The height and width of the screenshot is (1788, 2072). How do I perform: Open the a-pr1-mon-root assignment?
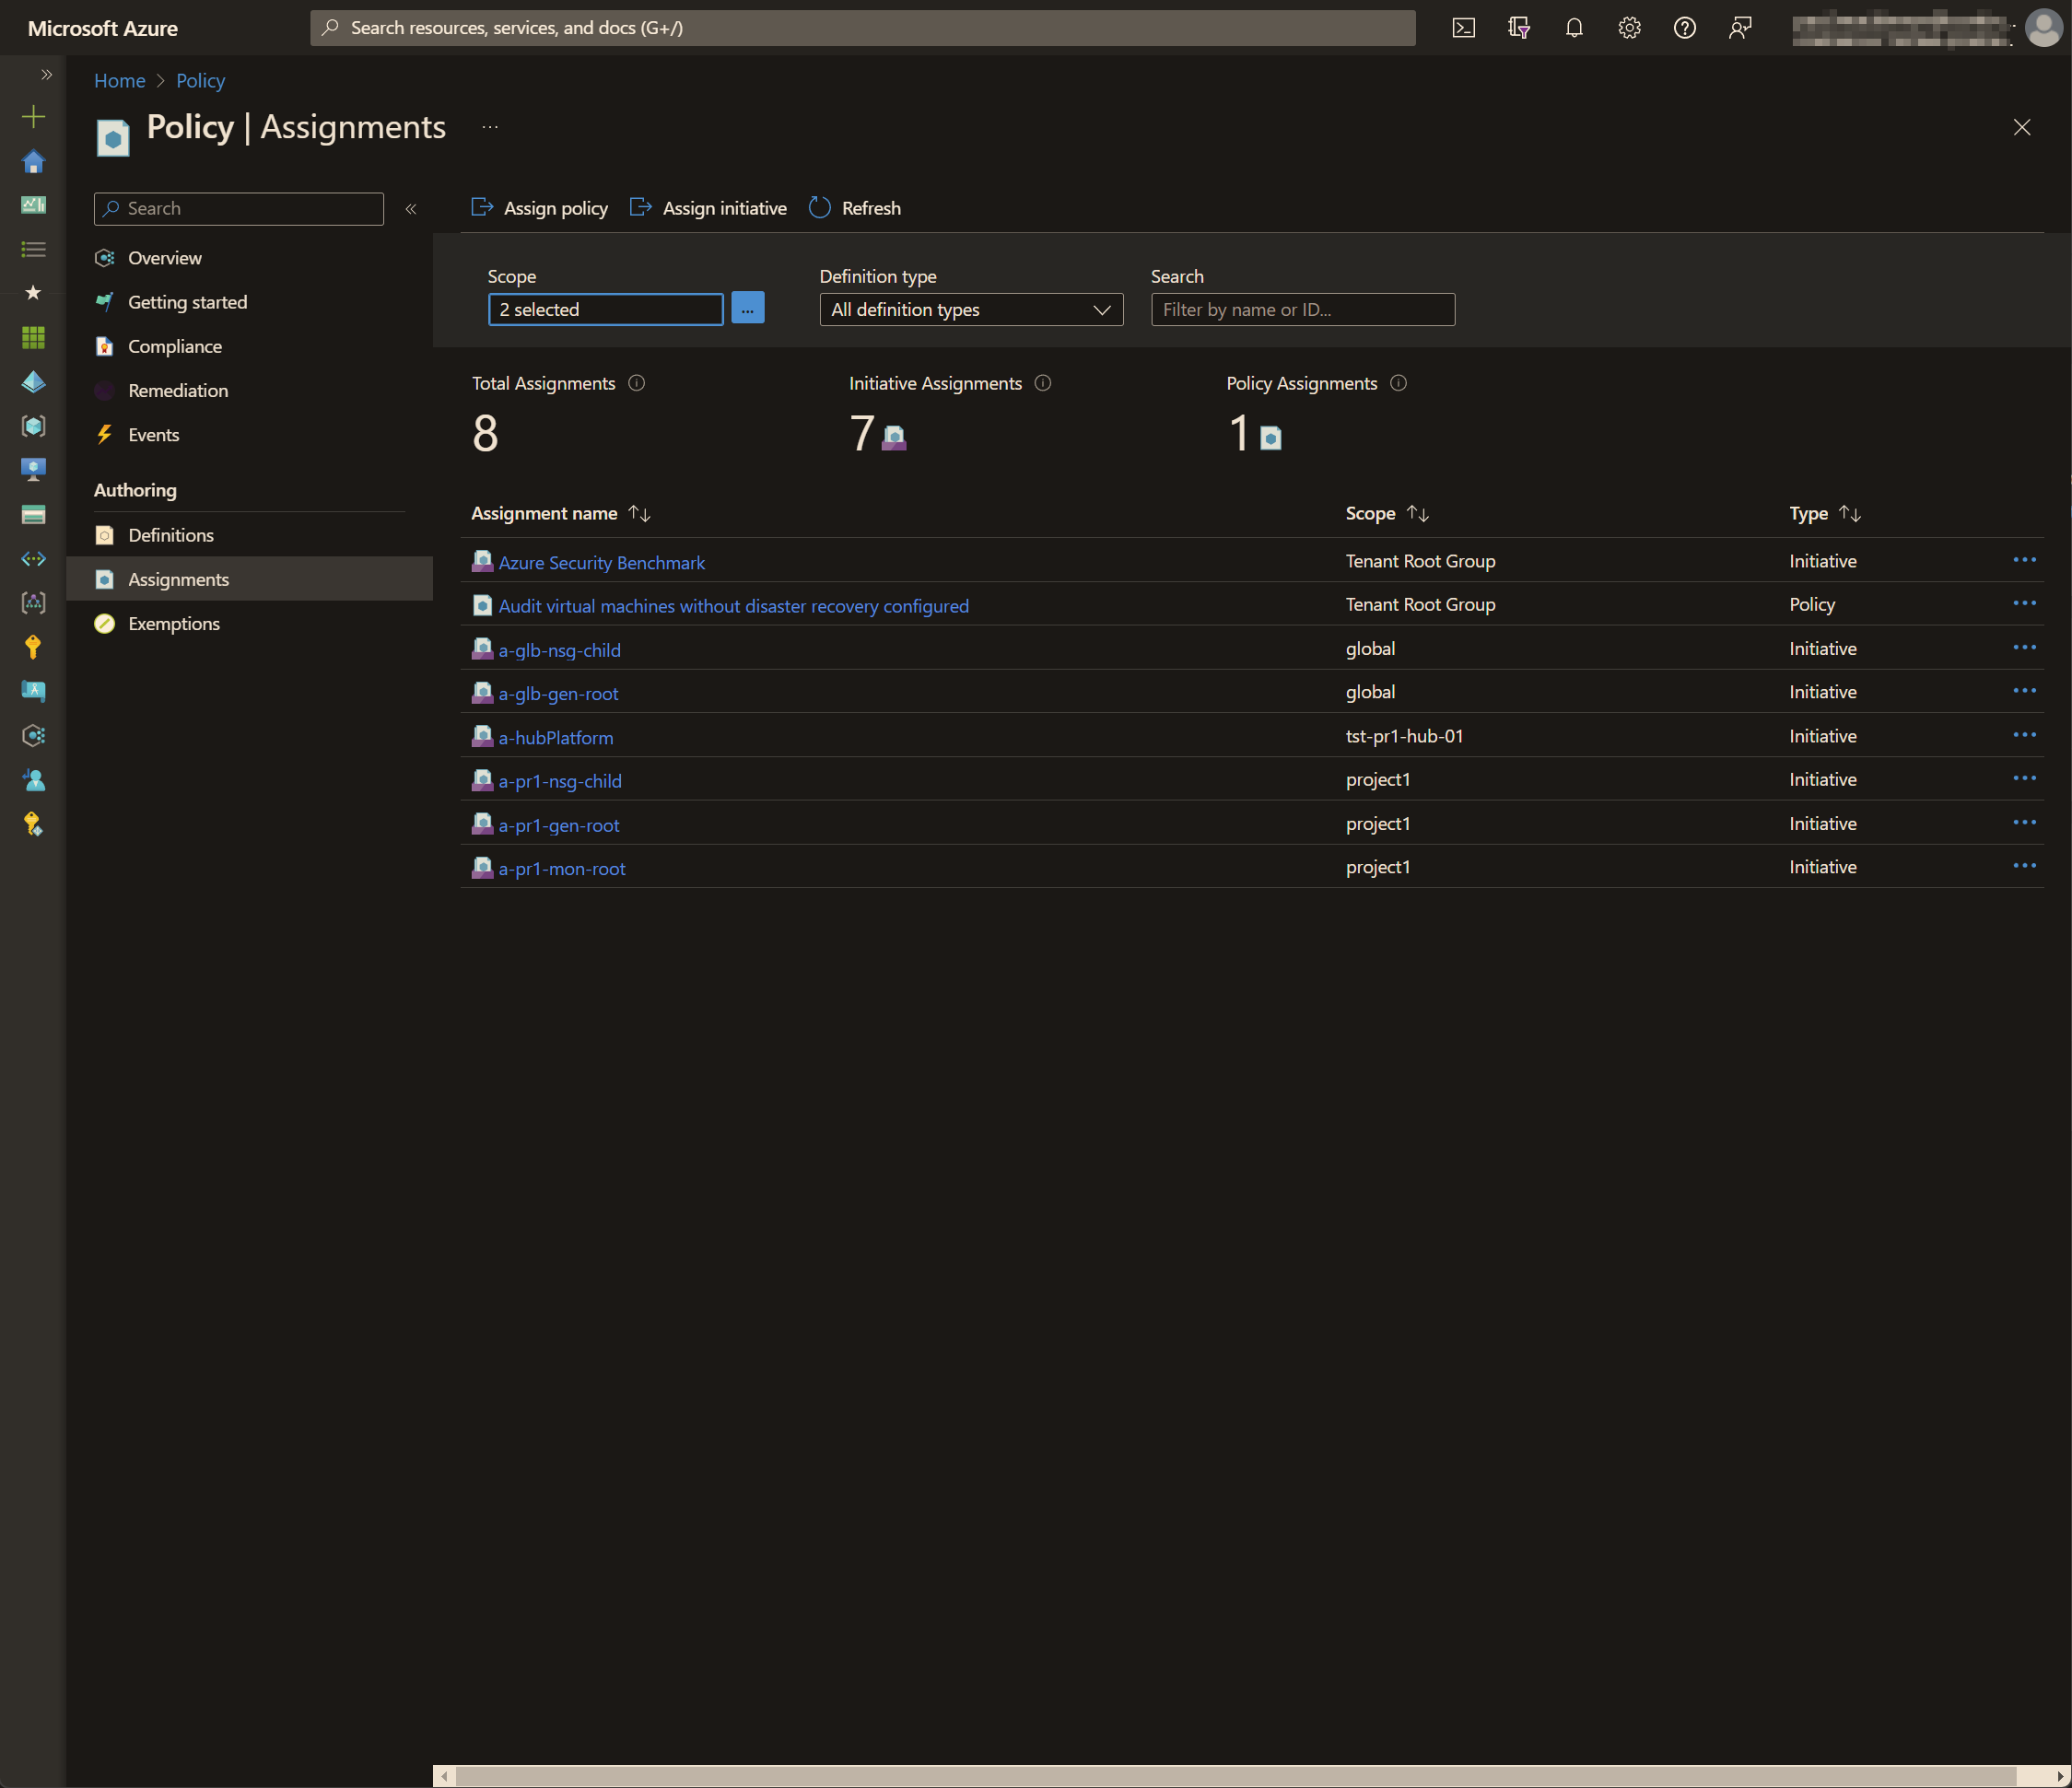pos(561,869)
